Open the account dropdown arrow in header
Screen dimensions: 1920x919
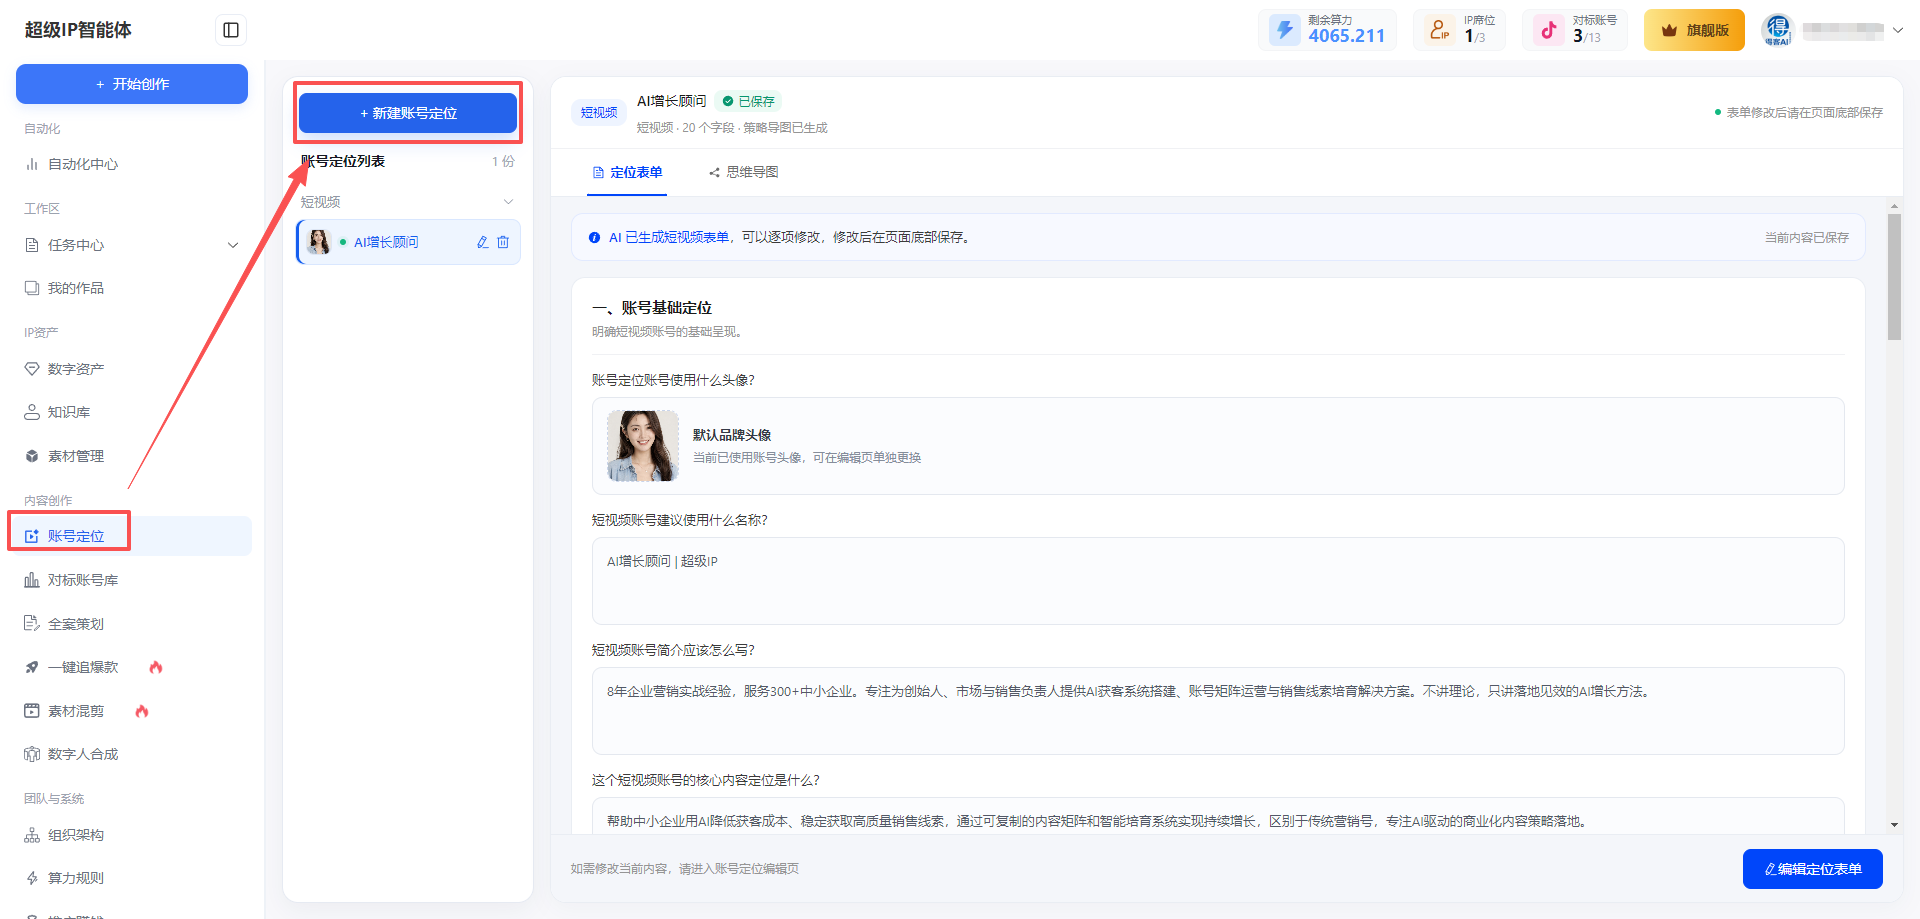tap(1897, 30)
